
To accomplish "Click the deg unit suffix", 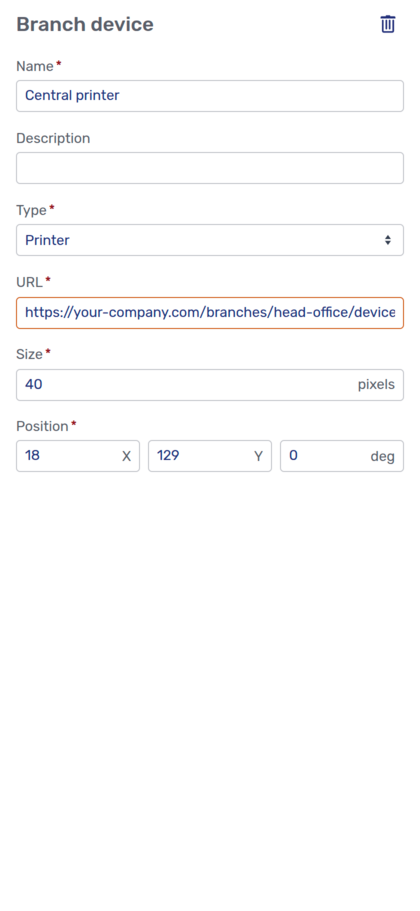I will (x=383, y=457).
